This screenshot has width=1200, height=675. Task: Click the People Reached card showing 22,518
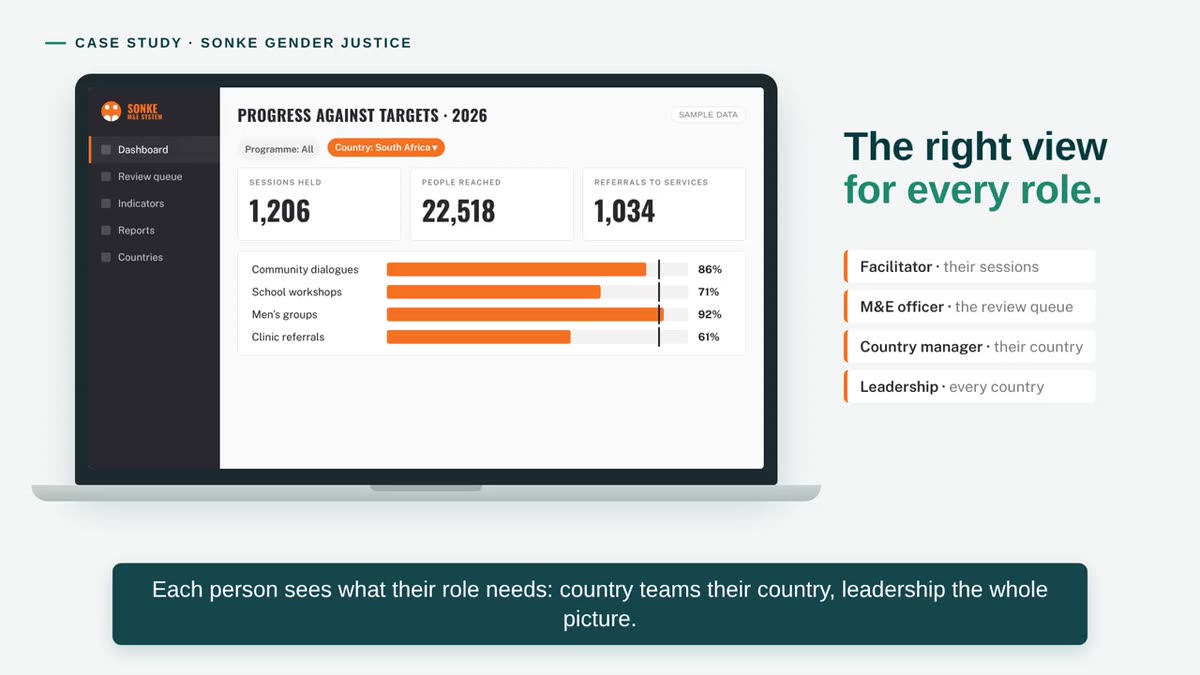(x=492, y=204)
